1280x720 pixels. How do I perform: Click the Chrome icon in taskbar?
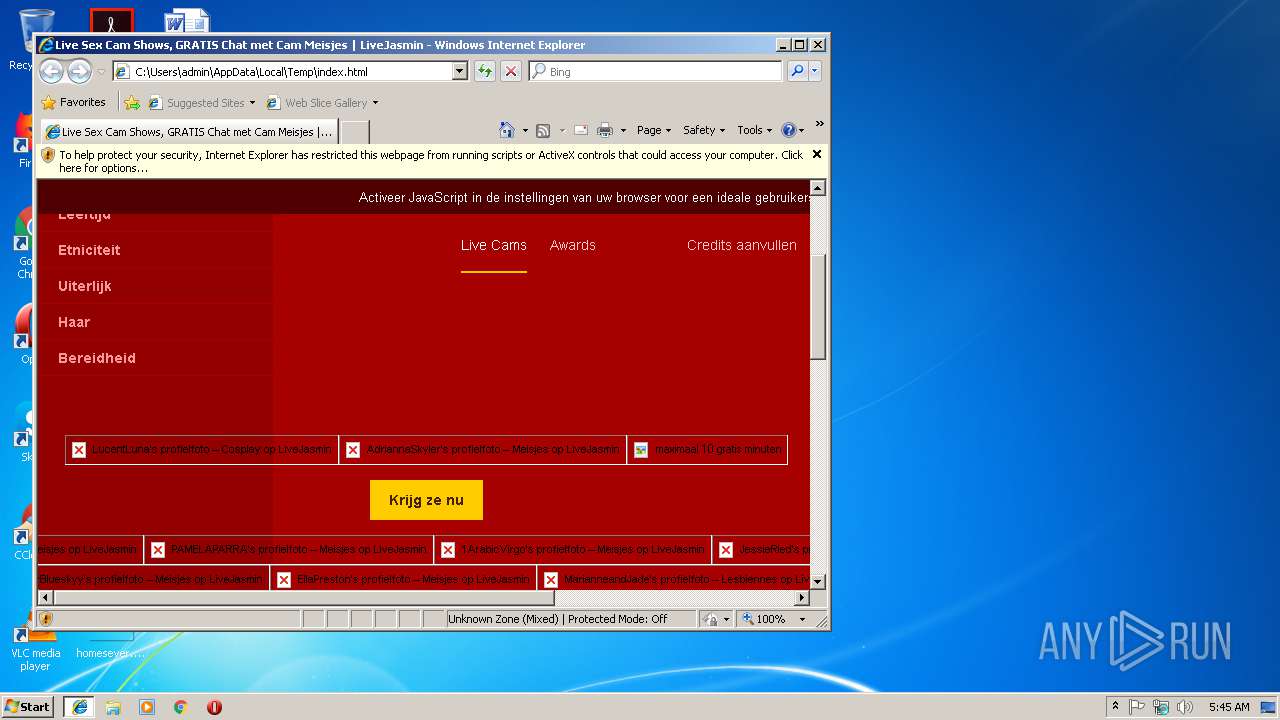pos(180,707)
